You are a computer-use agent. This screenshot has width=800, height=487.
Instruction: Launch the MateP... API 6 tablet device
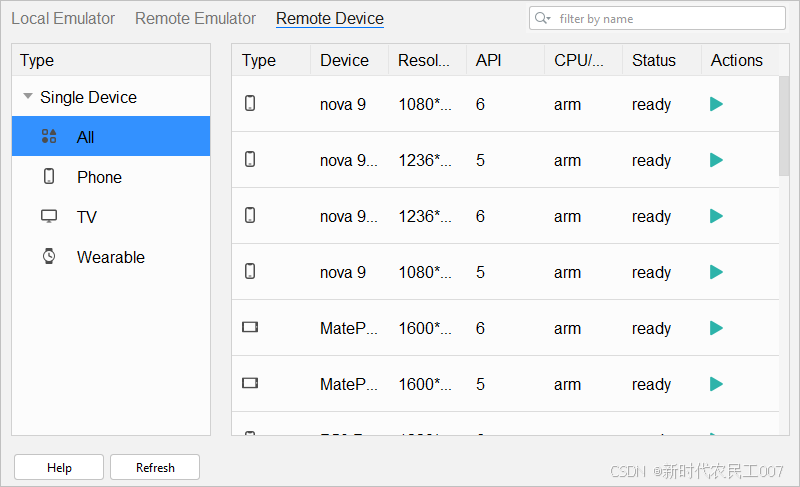point(716,328)
